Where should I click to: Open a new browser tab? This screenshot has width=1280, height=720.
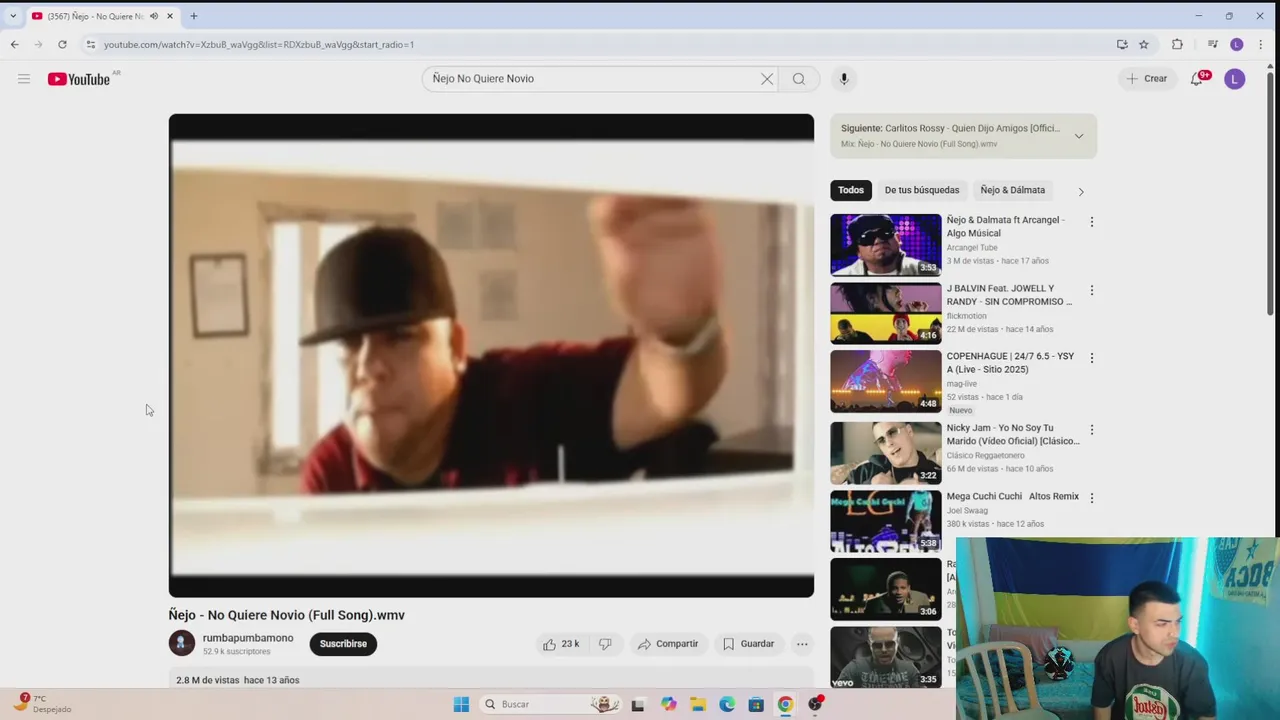[194, 16]
